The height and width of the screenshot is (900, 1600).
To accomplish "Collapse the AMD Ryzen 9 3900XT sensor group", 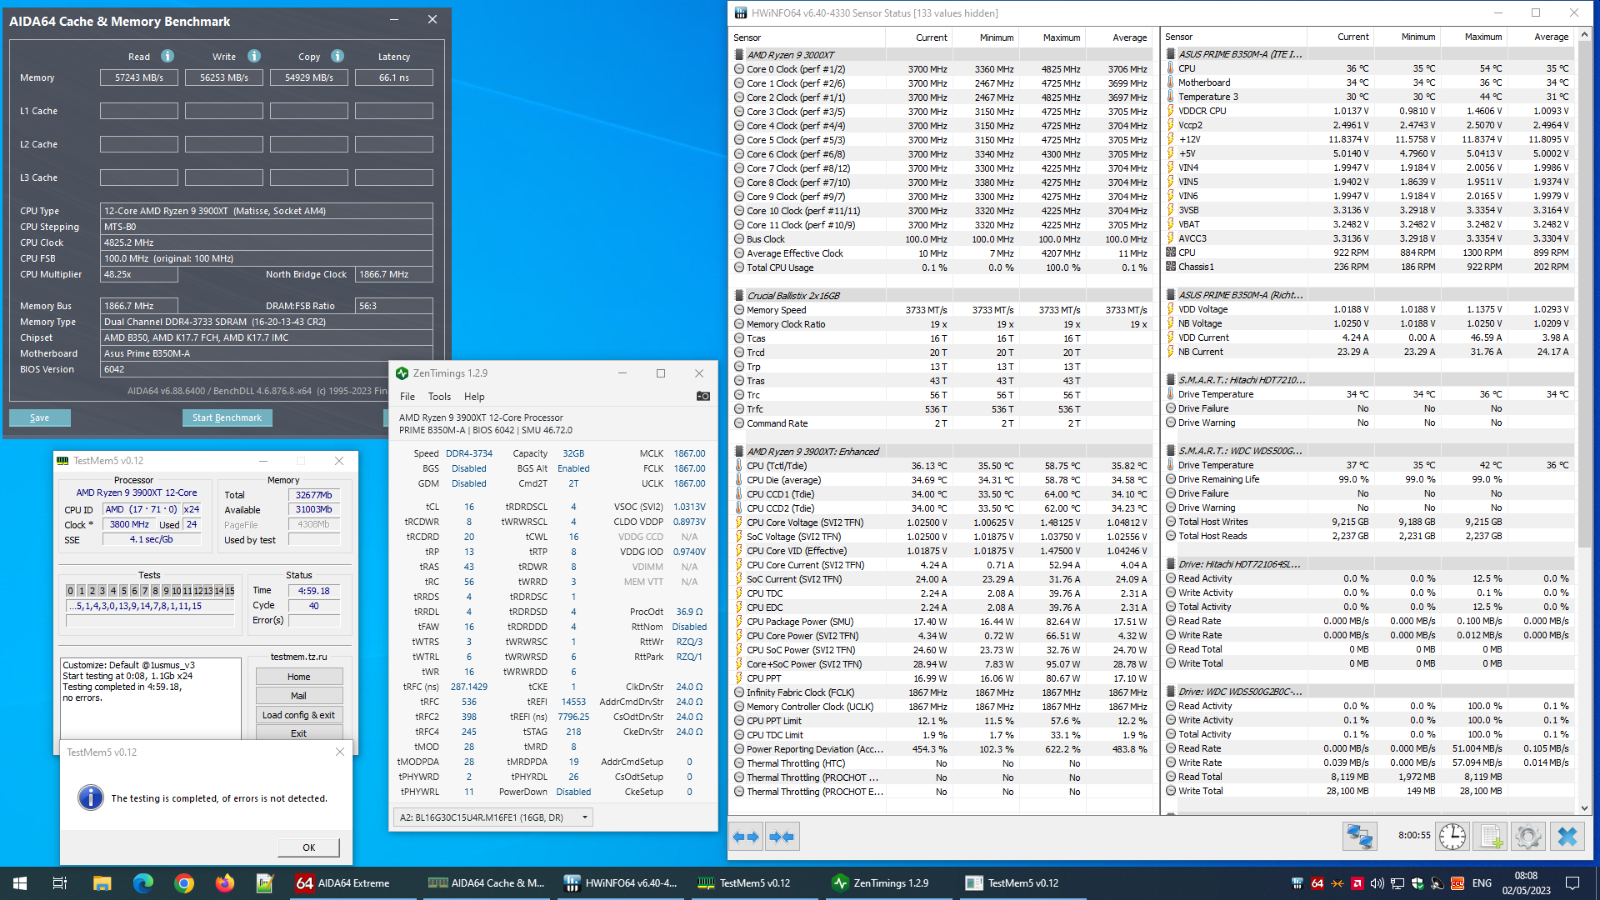I will pos(739,55).
